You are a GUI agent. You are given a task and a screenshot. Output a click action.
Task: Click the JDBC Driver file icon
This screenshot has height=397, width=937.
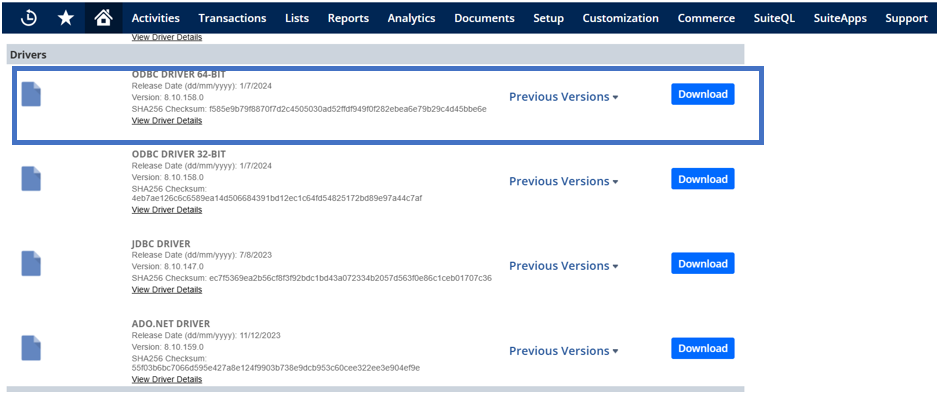pos(31,264)
